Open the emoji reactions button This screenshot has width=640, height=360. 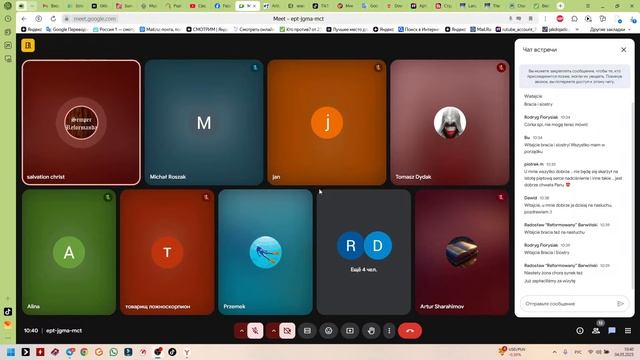(x=329, y=331)
